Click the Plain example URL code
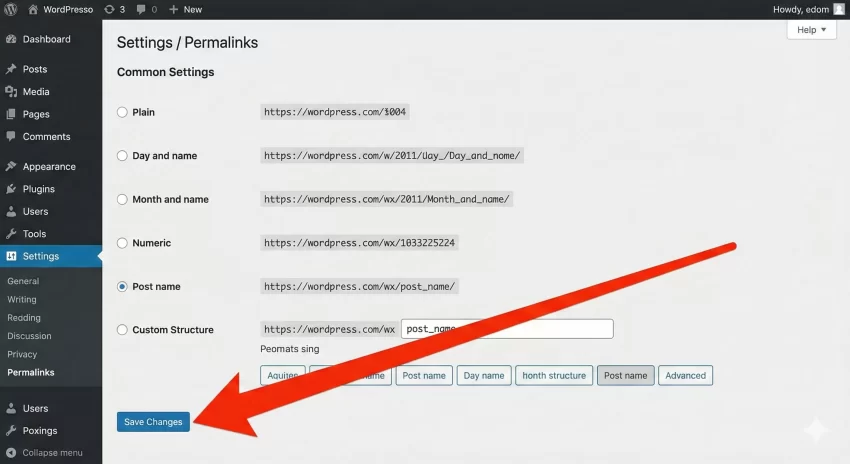Image resolution: width=850 pixels, height=464 pixels. [x=335, y=112]
